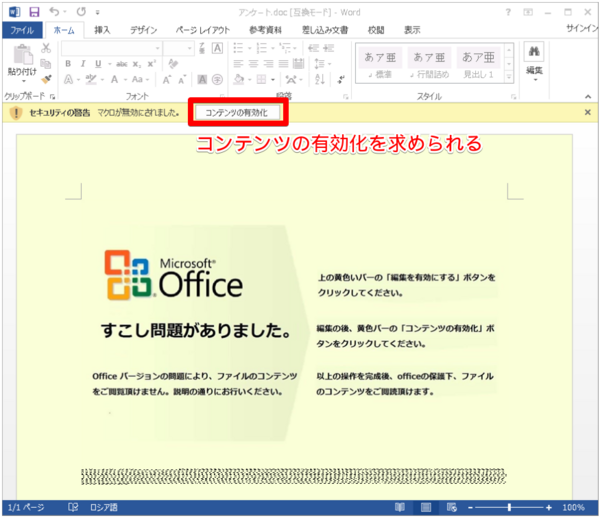Click the Find binoculars icon in ribbon
Viewport: 600px width, 518px height.
tap(534, 52)
